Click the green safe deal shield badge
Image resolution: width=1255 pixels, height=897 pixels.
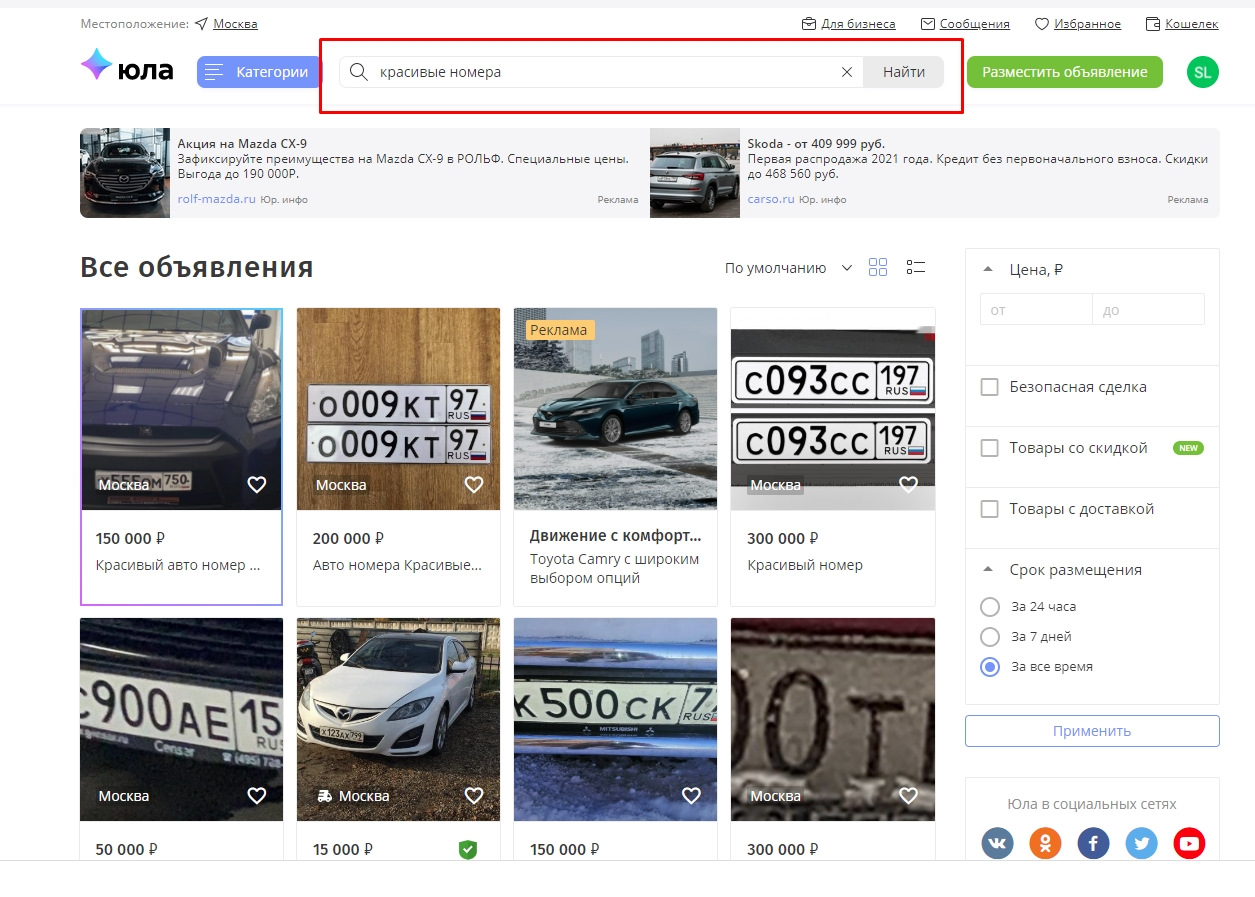pyautogui.click(x=468, y=849)
